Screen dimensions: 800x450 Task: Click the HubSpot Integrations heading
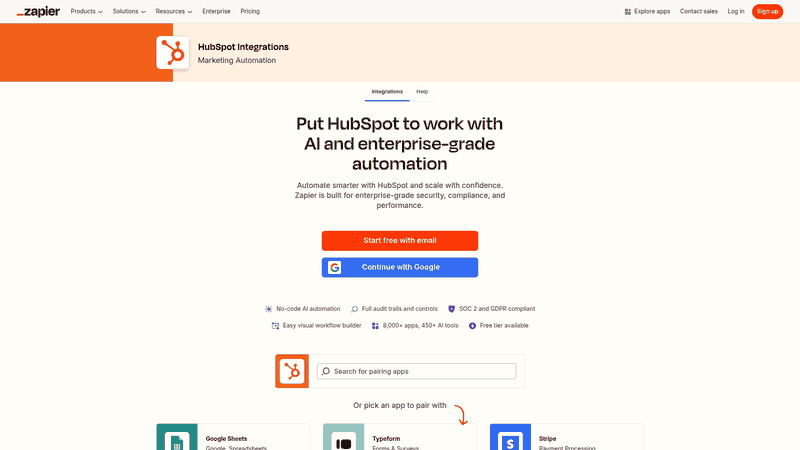pos(243,47)
